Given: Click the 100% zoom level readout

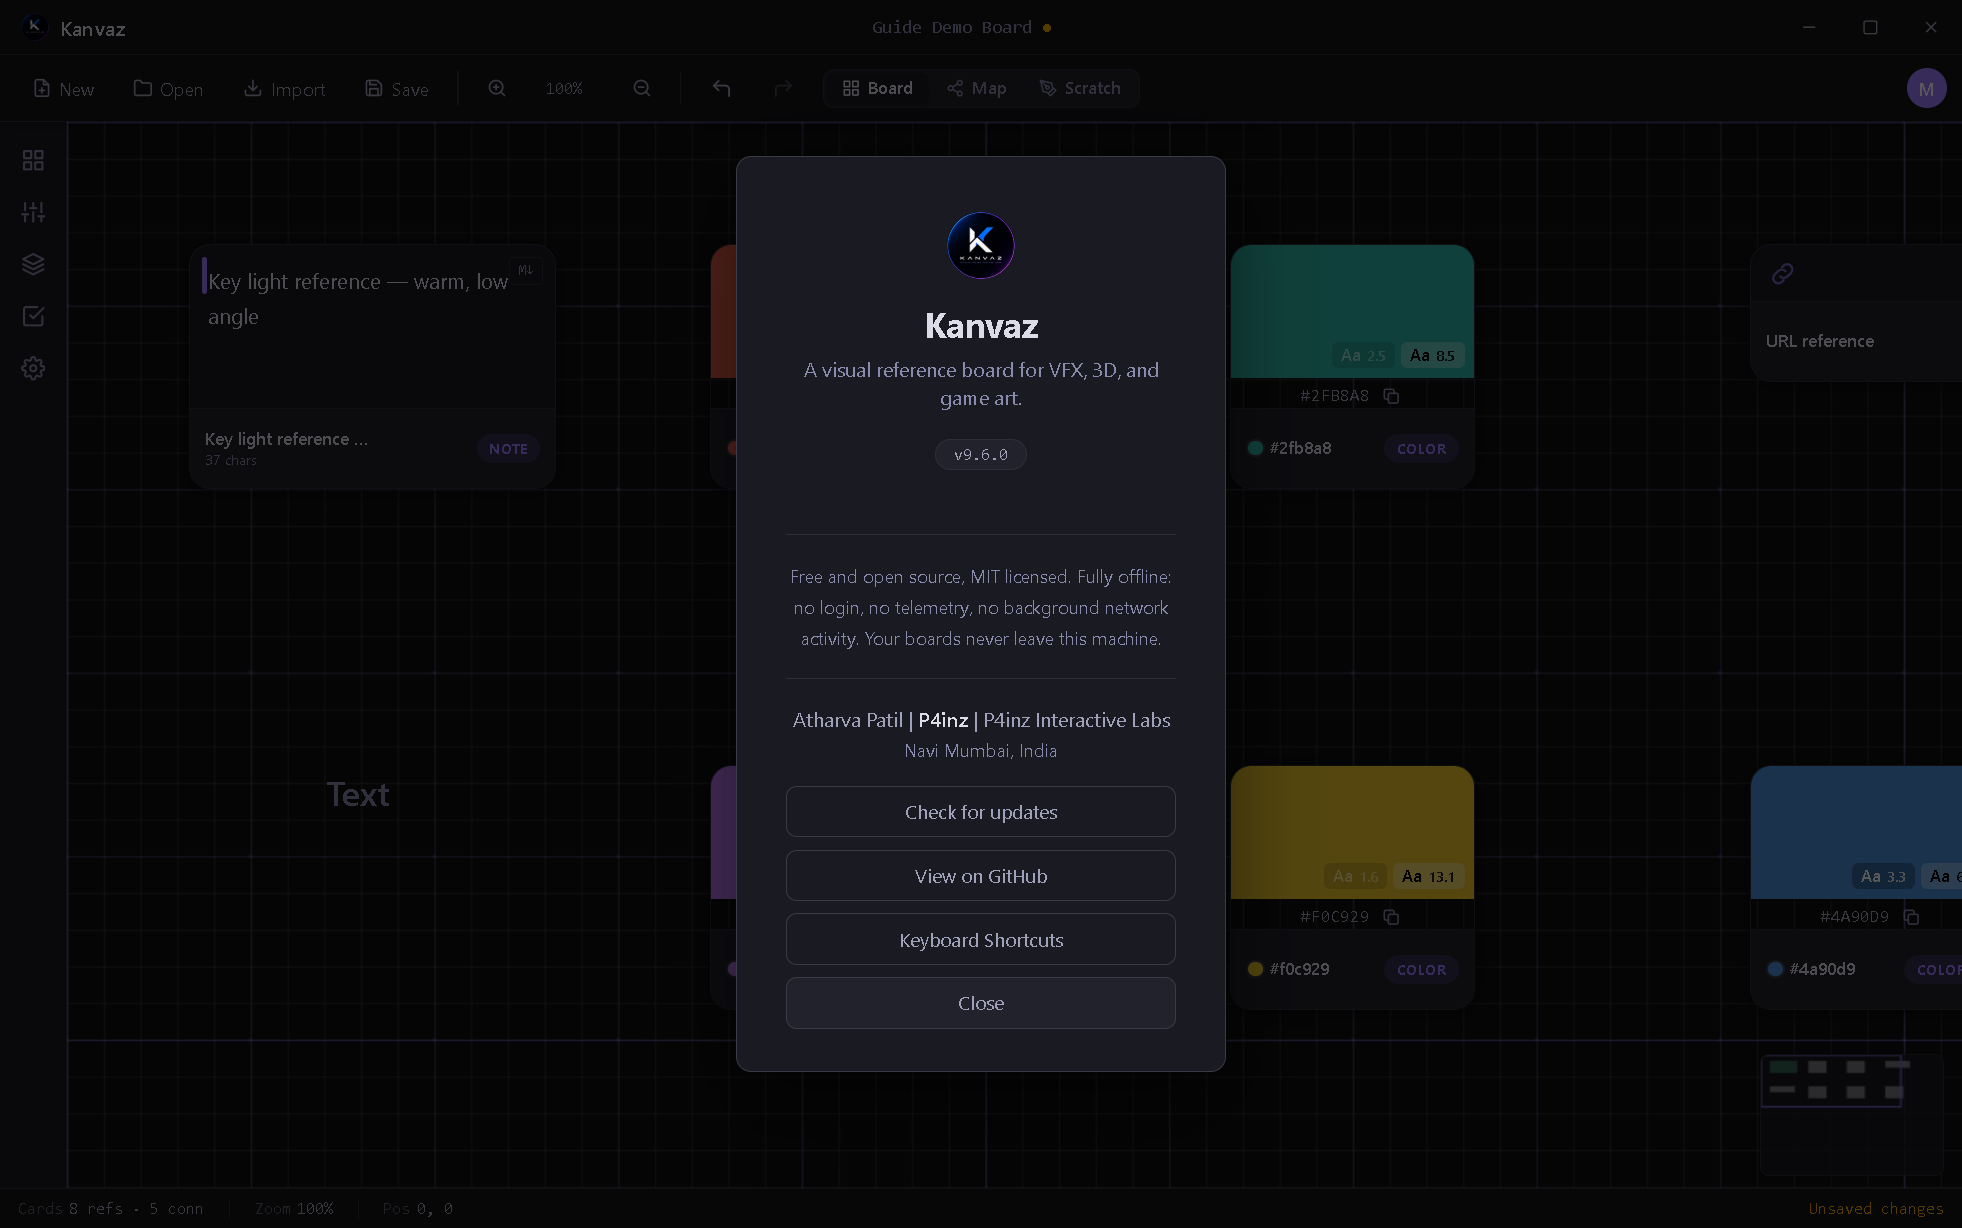Looking at the screenshot, I should coord(564,89).
